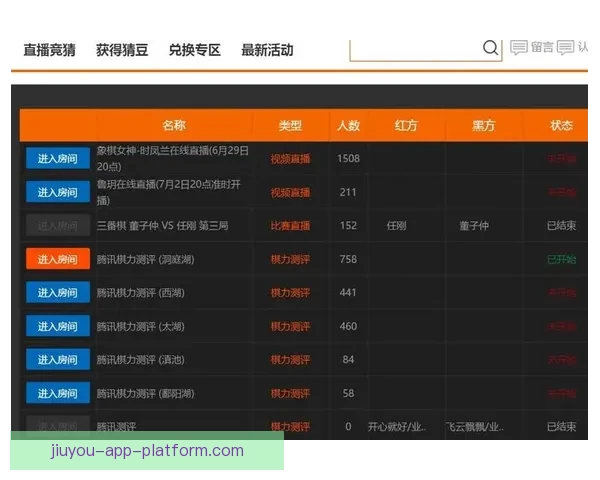Open the 直播竞猜 tab
This screenshot has width=600, height=480.
click(49, 50)
